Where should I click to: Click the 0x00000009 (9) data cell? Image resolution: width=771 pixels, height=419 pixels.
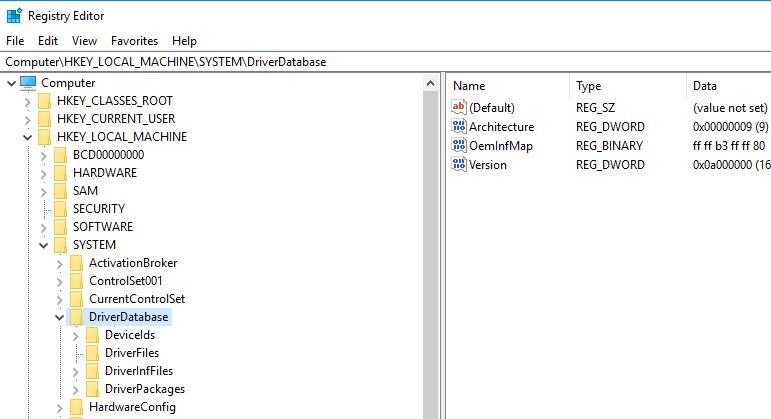pos(730,126)
